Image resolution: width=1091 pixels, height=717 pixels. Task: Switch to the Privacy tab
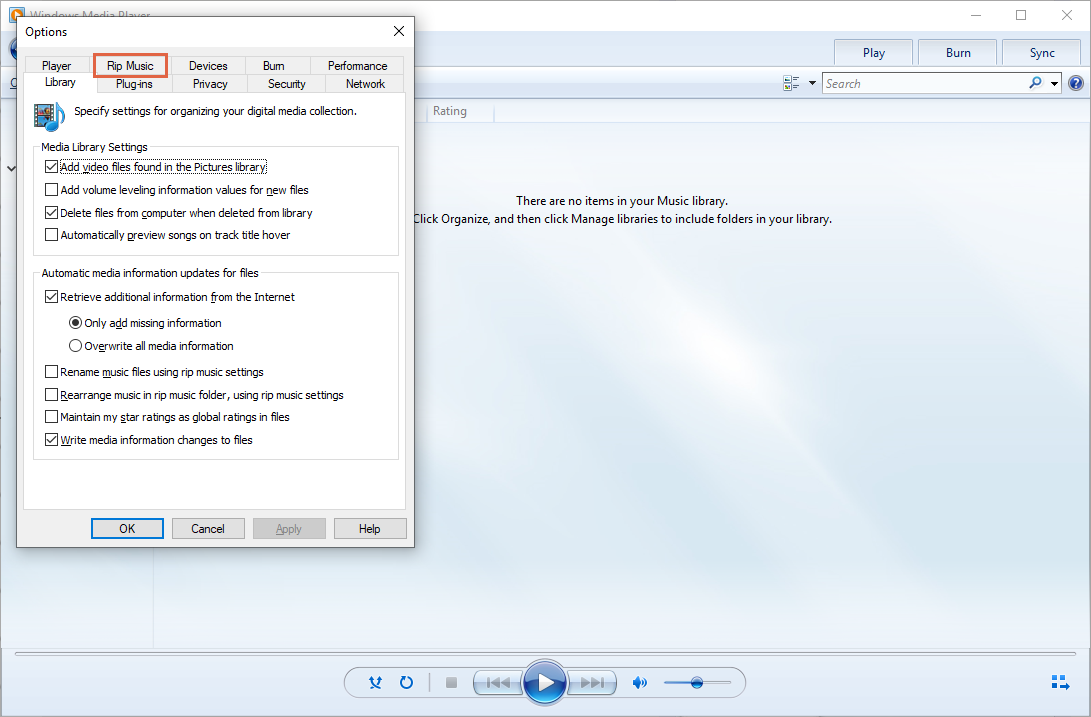(210, 84)
